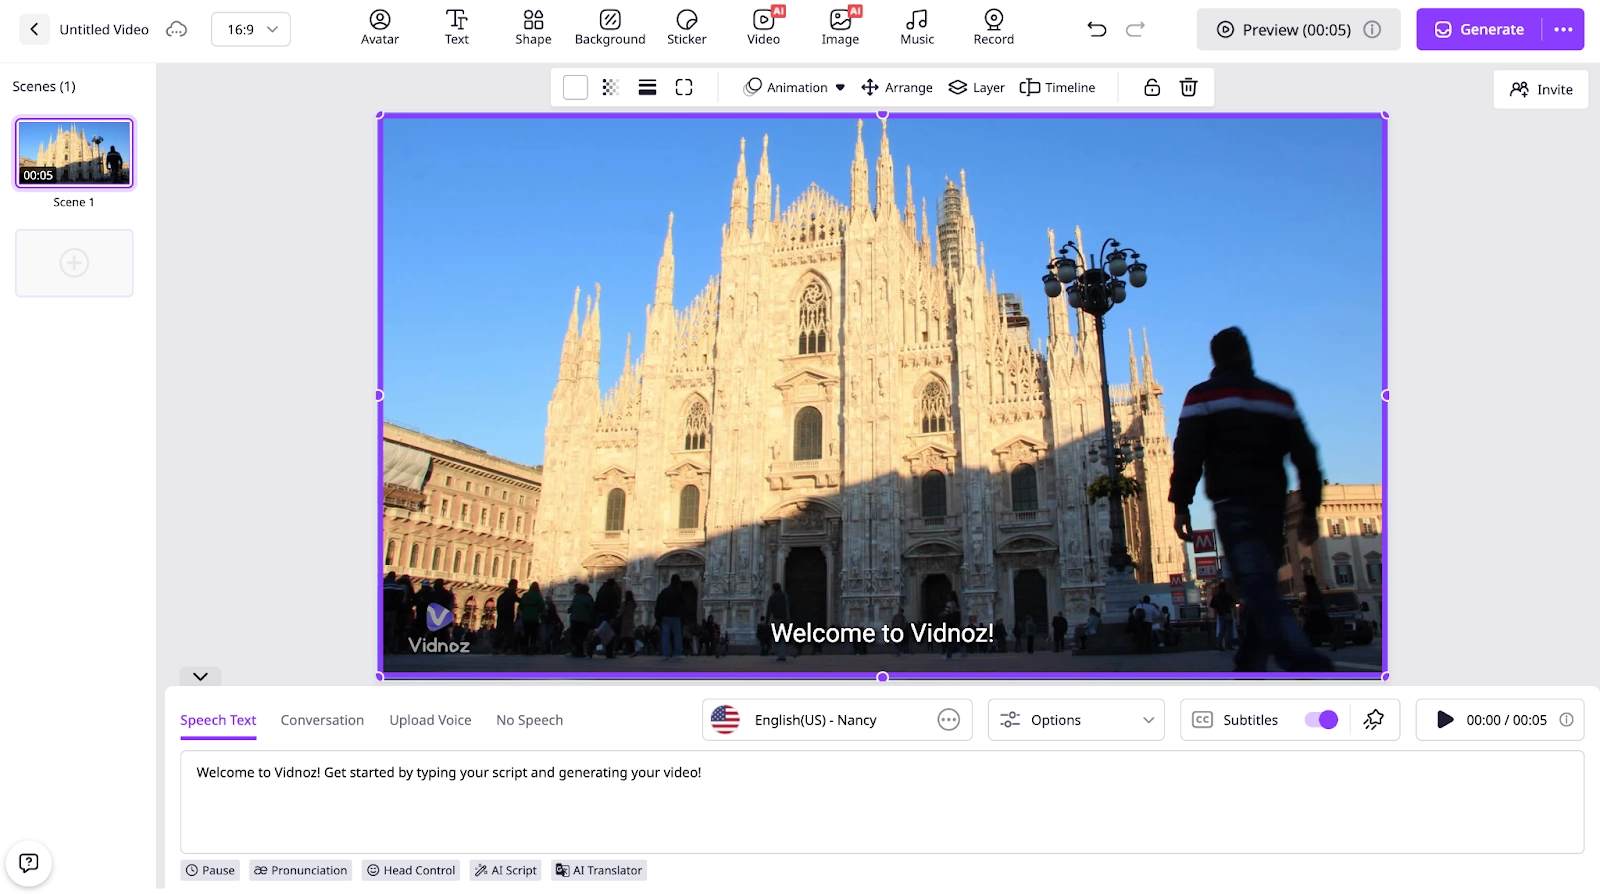The width and height of the screenshot is (1600, 894).
Task: Add a new scene with plus box
Action: point(74,263)
